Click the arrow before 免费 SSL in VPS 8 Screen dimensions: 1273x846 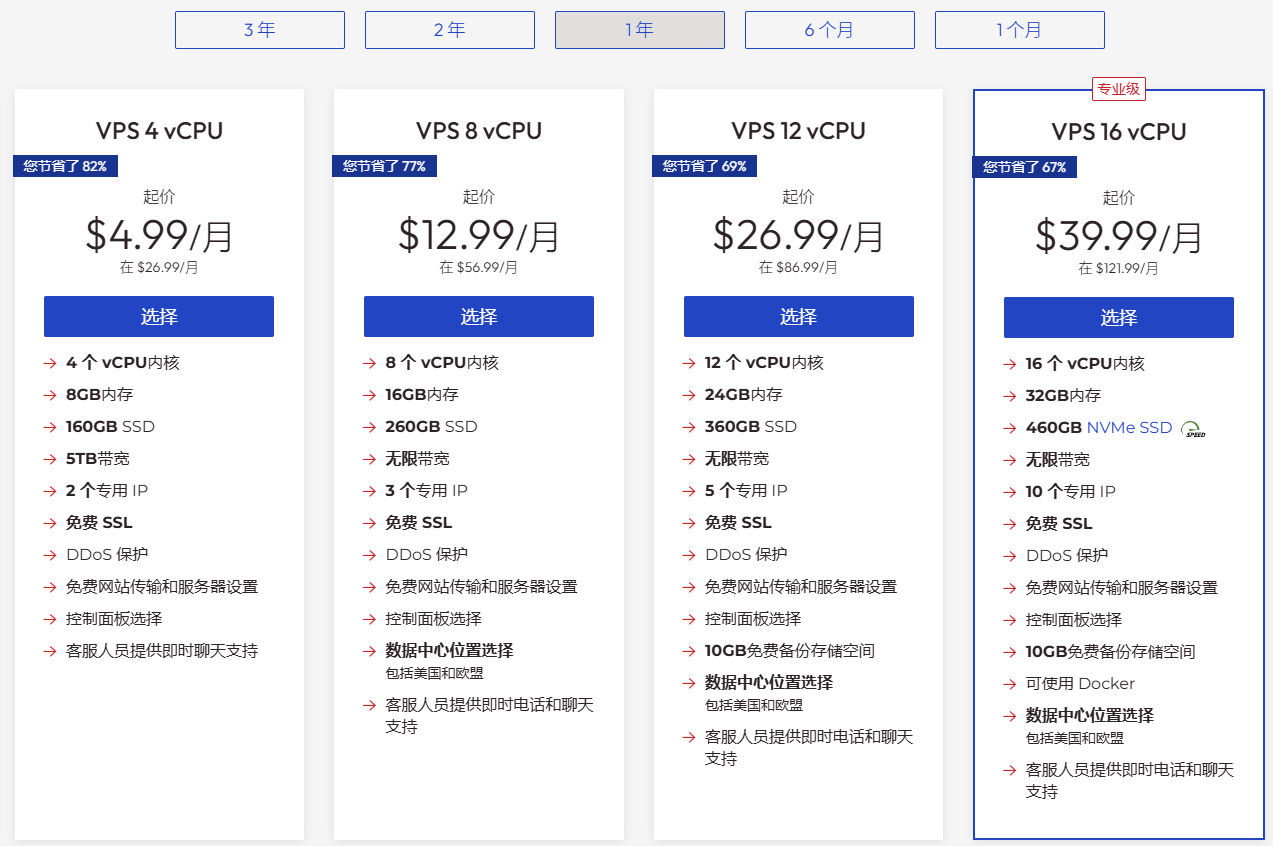pos(368,522)
